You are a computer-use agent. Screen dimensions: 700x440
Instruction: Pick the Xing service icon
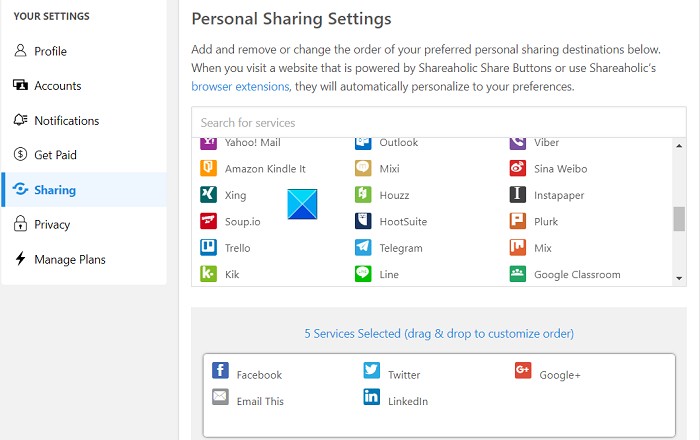tap(209, 195)
